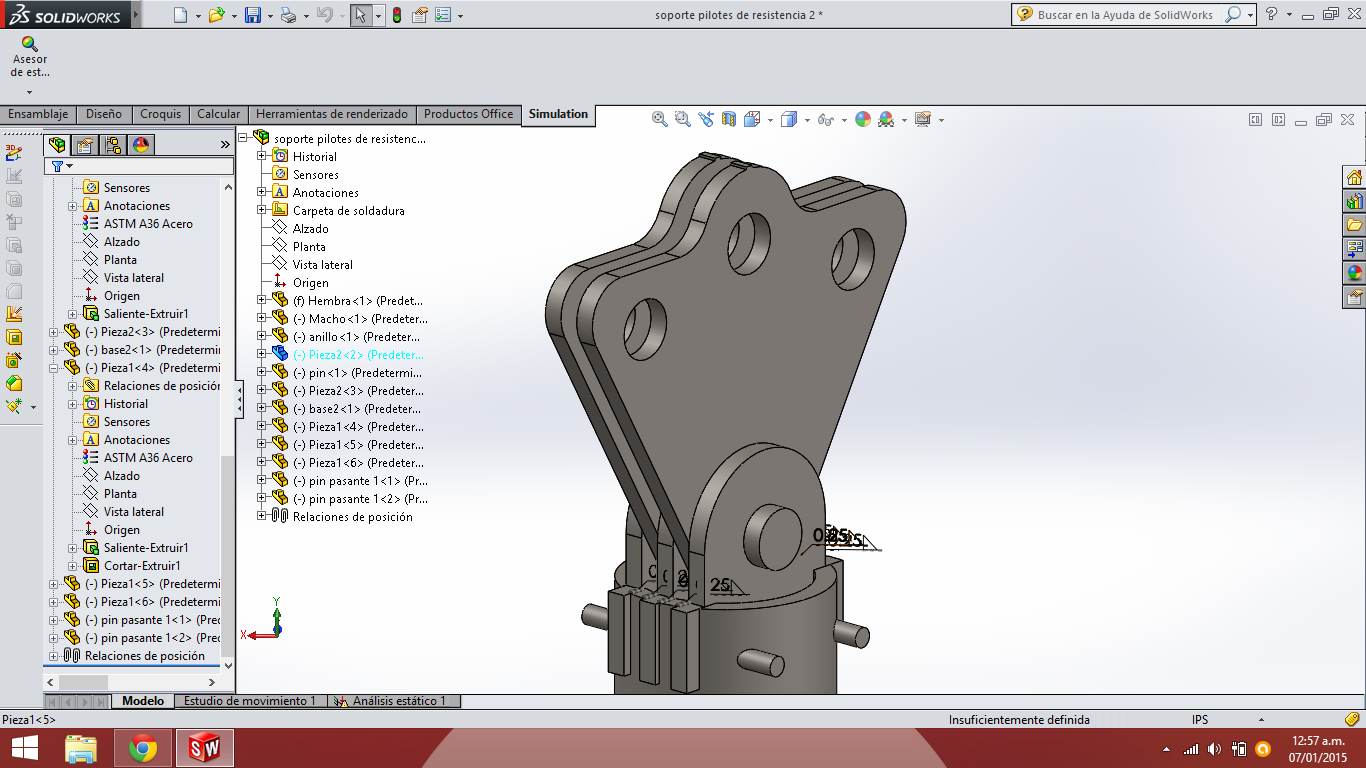Viewport: 1366px width, 768px height.
Task: Expand Pieza2<3> node in left tree
Action: coord(54,332)
